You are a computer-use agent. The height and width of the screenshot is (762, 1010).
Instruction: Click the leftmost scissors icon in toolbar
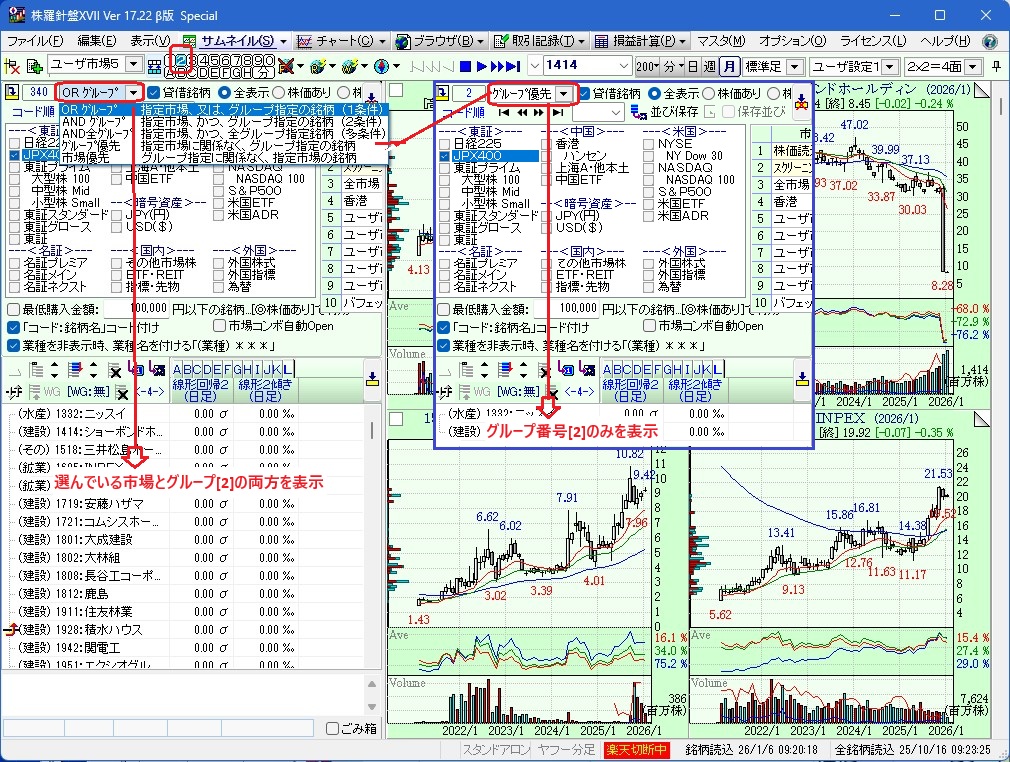click(x=12, y=66)
